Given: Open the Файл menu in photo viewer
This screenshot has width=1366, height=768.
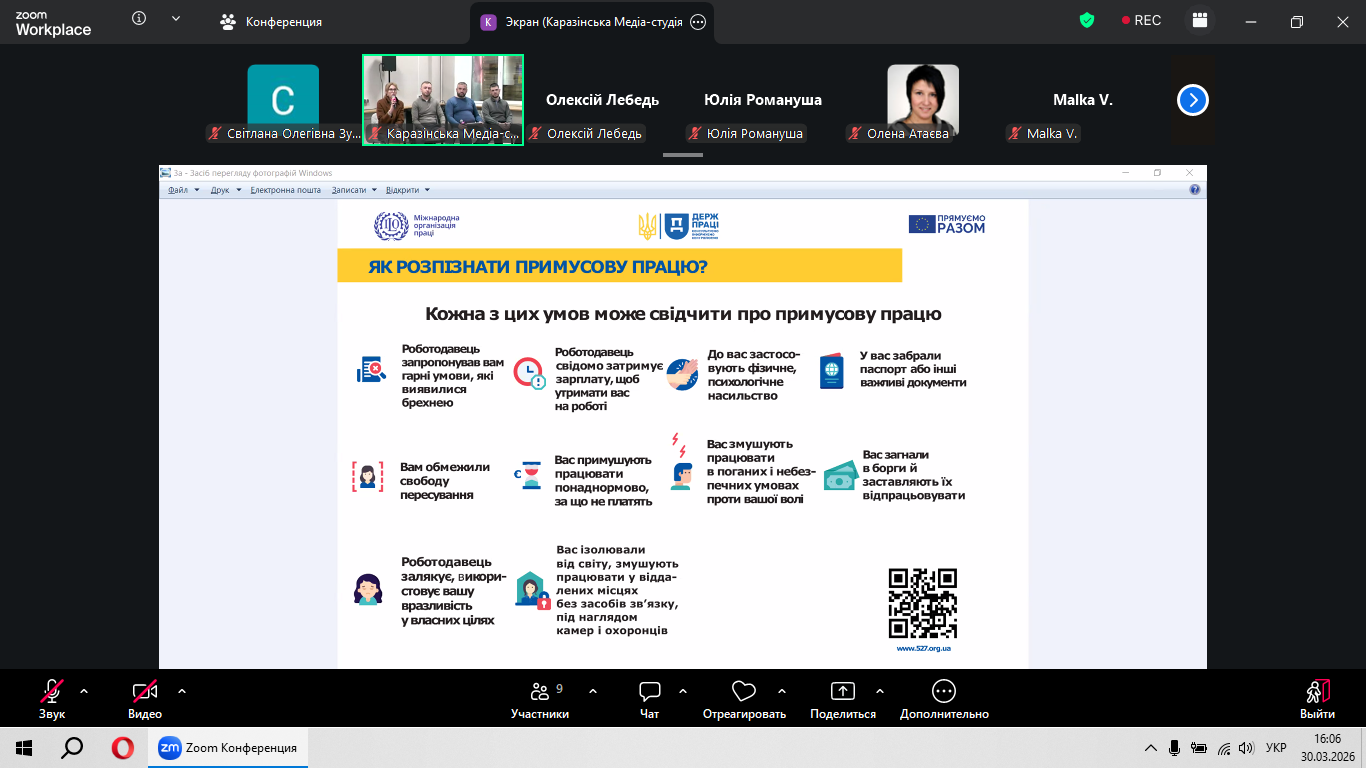Looking at the screenshot, I should 179,189.
